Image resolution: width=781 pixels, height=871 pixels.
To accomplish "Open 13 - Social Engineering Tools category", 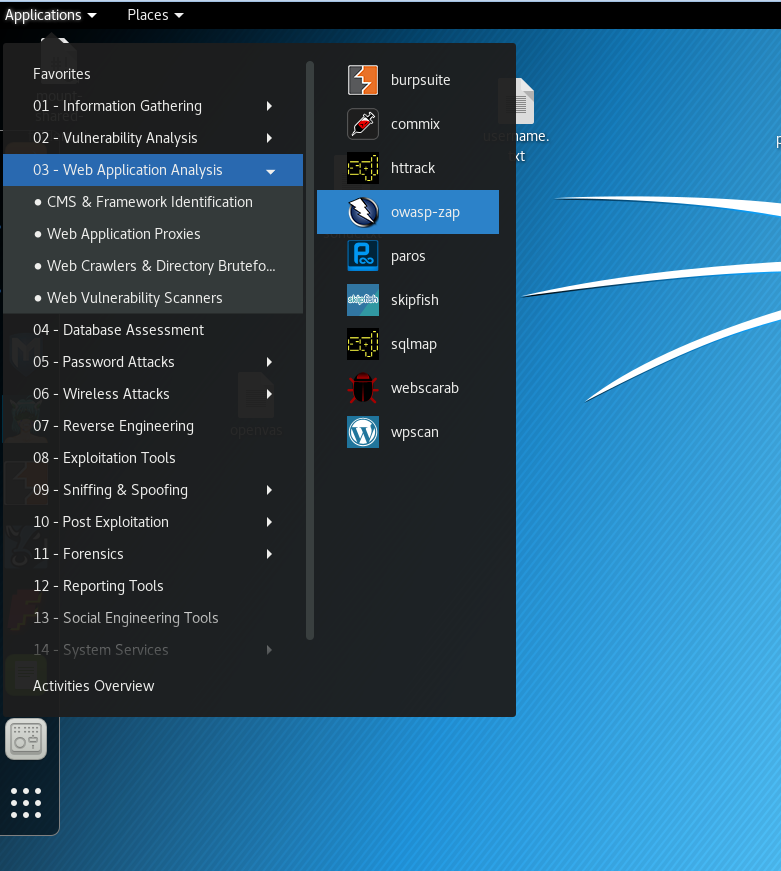I will (x=153, y=618).
